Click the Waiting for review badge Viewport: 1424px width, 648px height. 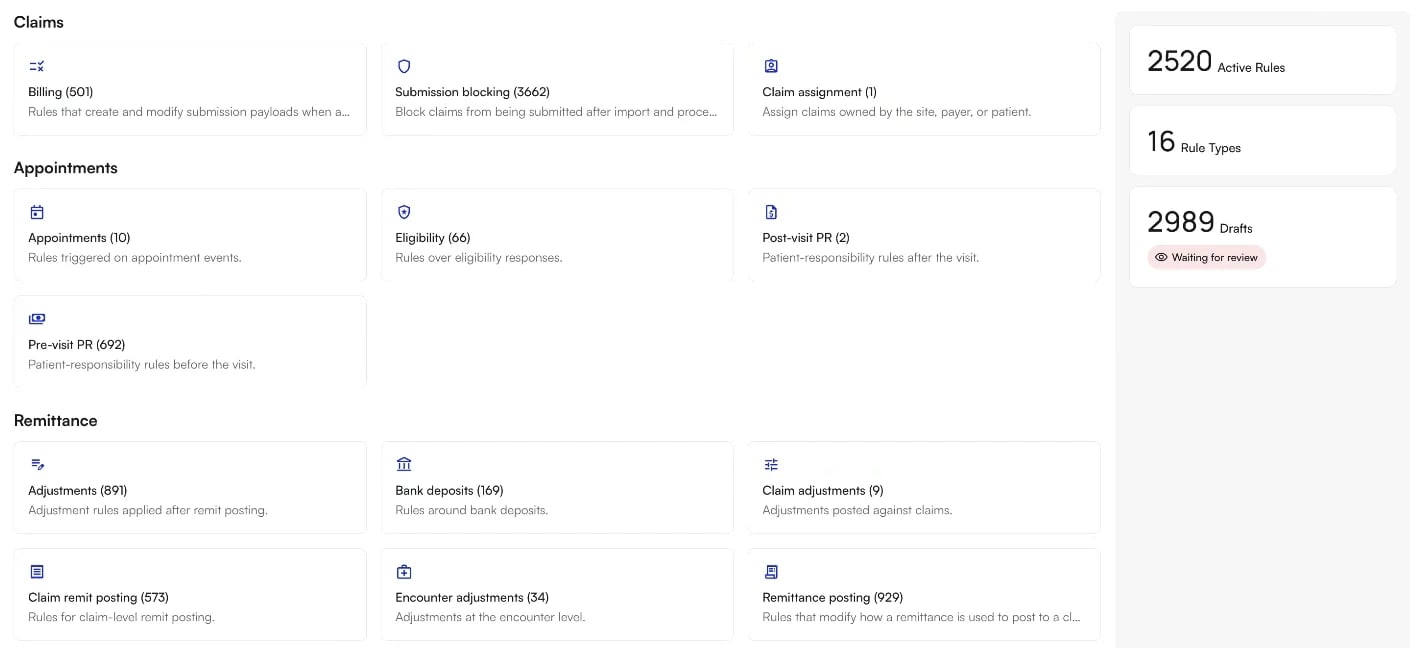[x=1207, y=257]
